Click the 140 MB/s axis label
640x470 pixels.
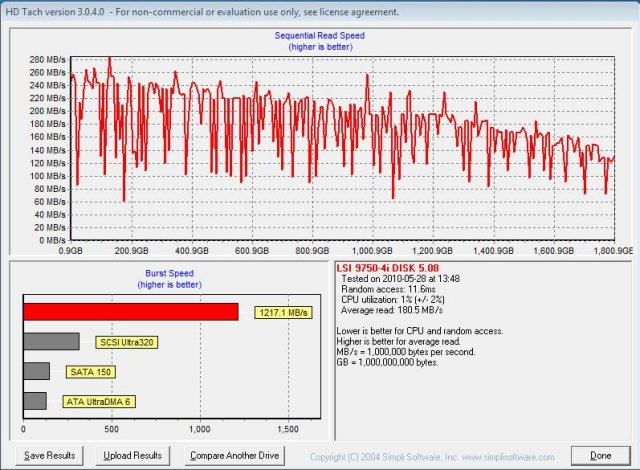click(x=47, y=150)
